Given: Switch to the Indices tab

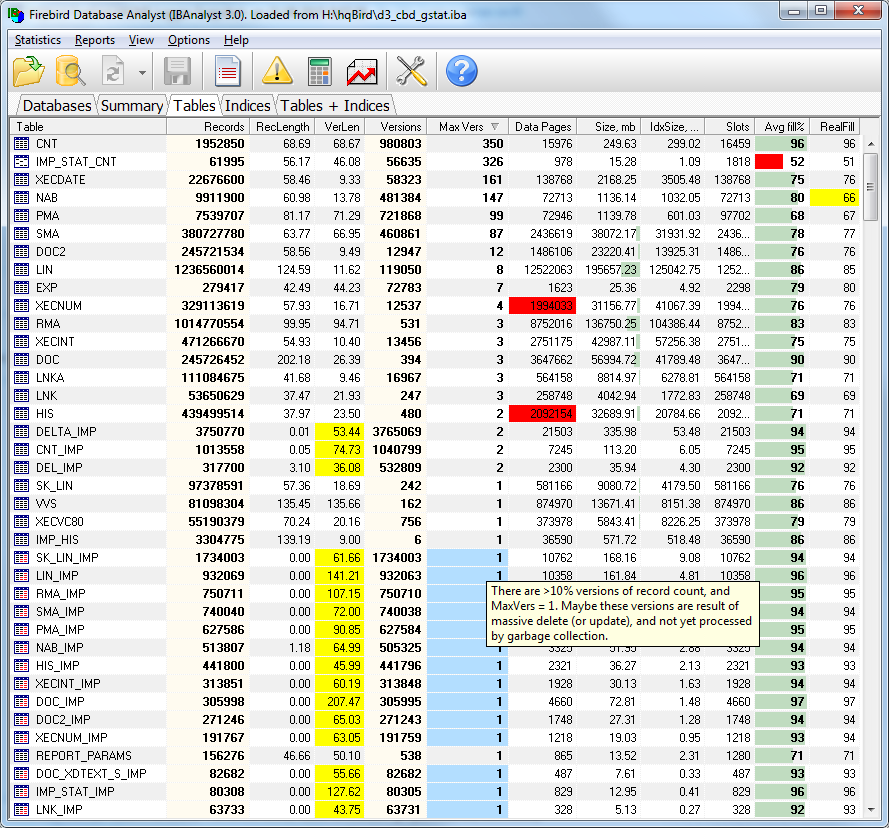Looking at the screenshot, I should tap(247, 105).
